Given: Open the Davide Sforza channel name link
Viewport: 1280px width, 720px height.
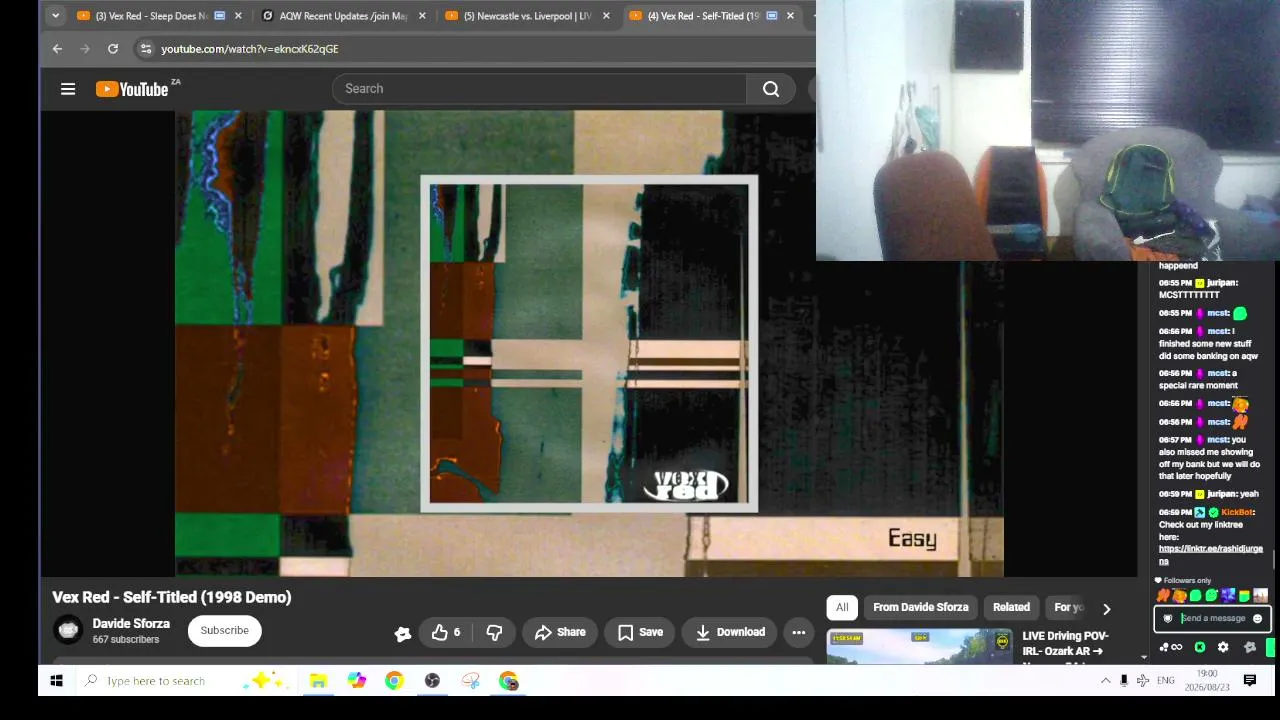Looking at the screenshot, I should click(131, 623).
